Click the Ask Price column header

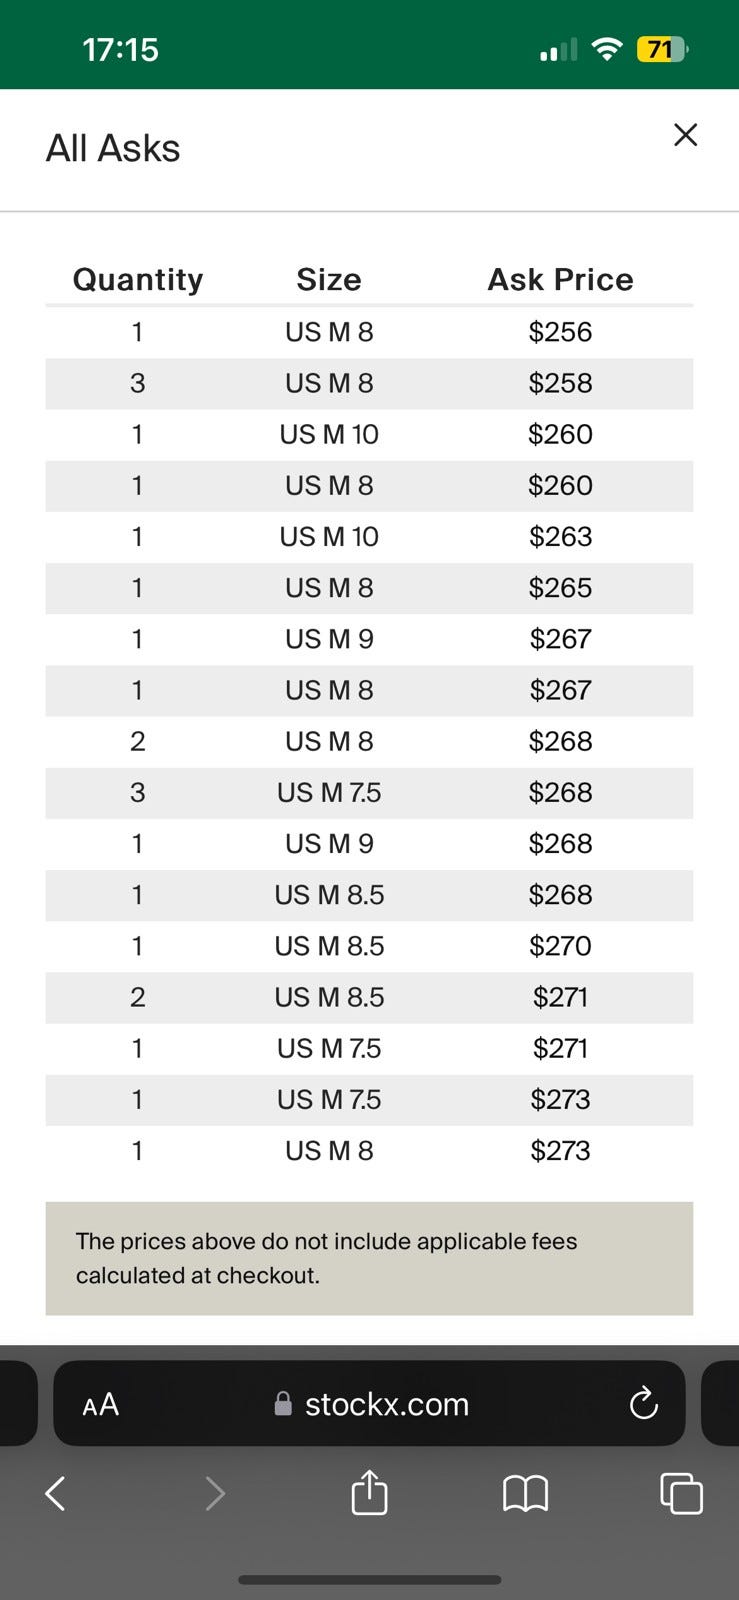(560, 279)
